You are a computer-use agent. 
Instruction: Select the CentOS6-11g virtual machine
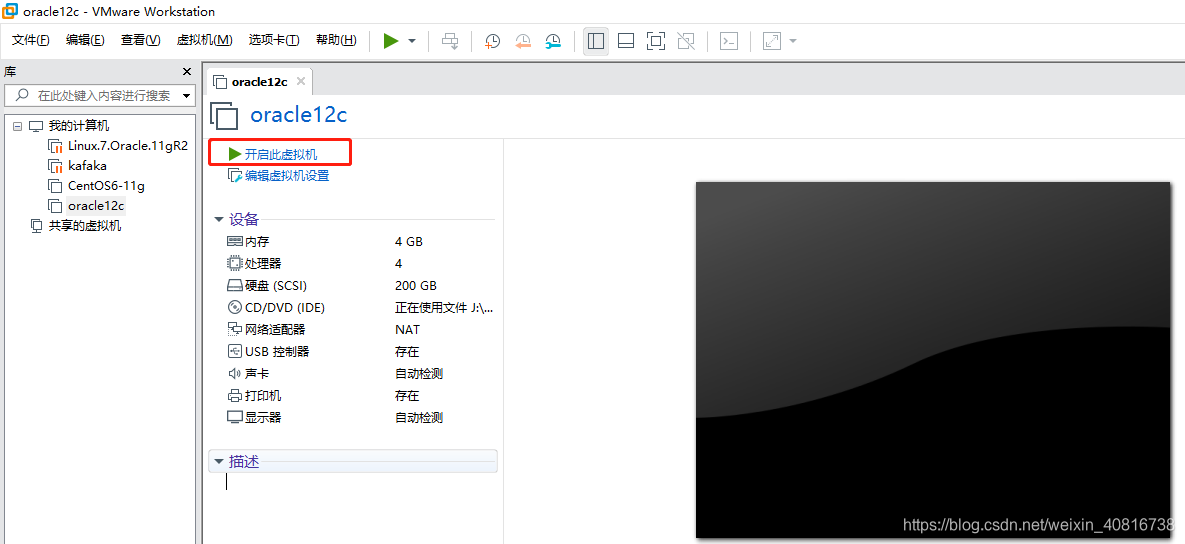click(x=106, y=185)
